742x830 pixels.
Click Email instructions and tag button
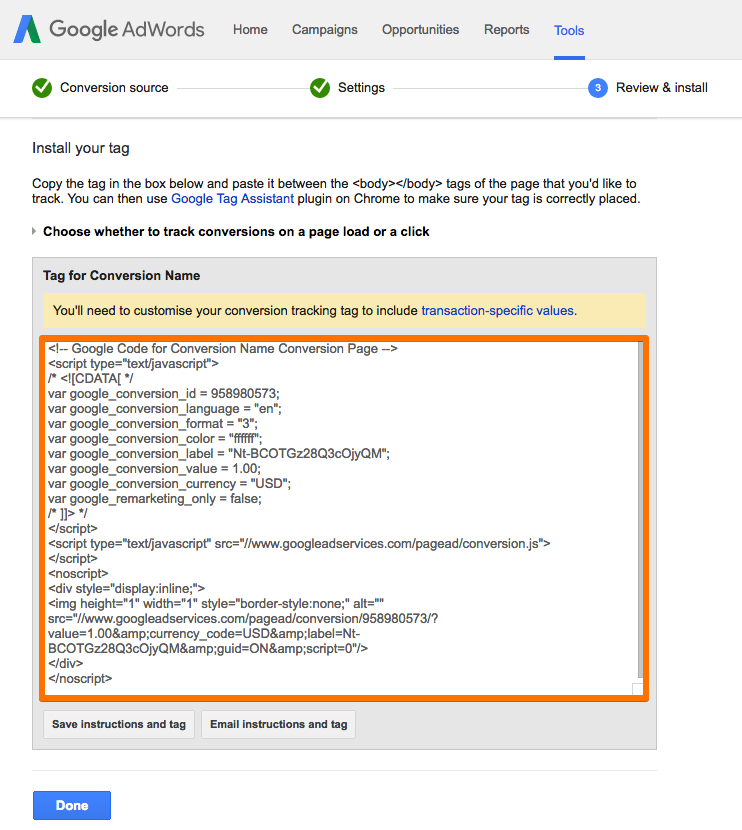(x=278, y=724)
